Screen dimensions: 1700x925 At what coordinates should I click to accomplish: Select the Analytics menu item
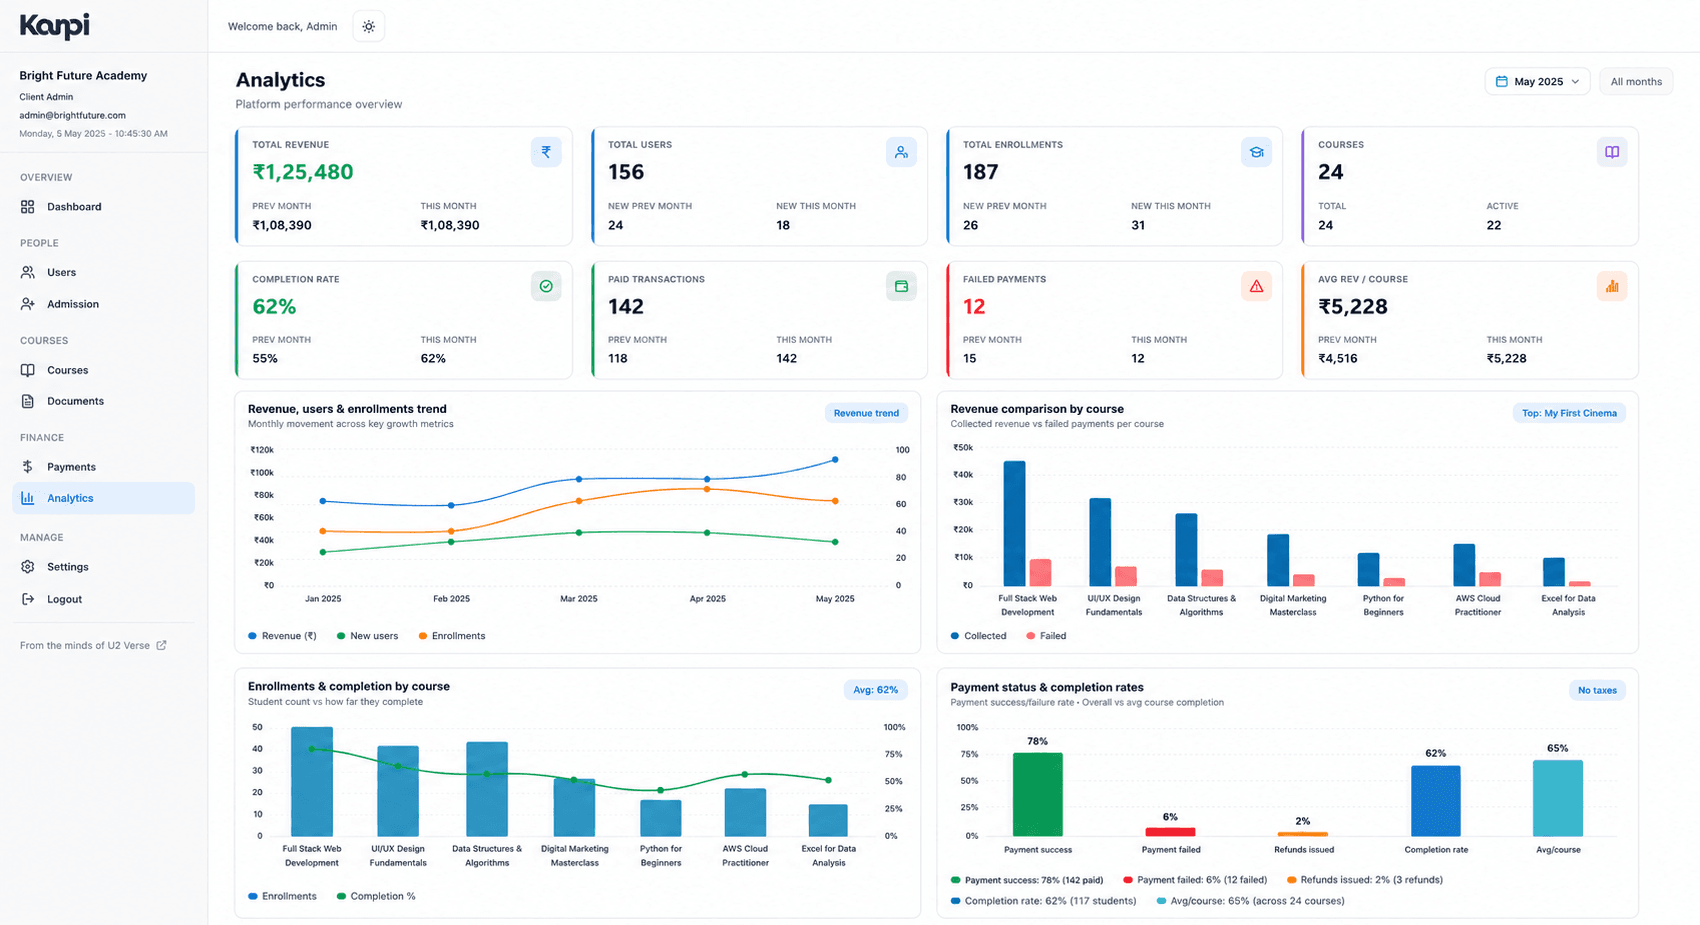tap(103, 498)
